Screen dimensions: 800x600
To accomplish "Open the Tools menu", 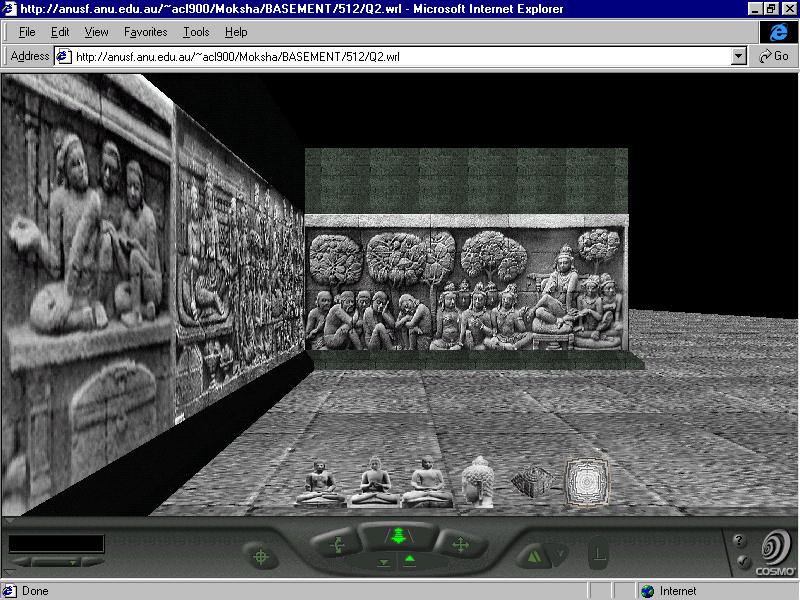I will (x=196, y=32).
